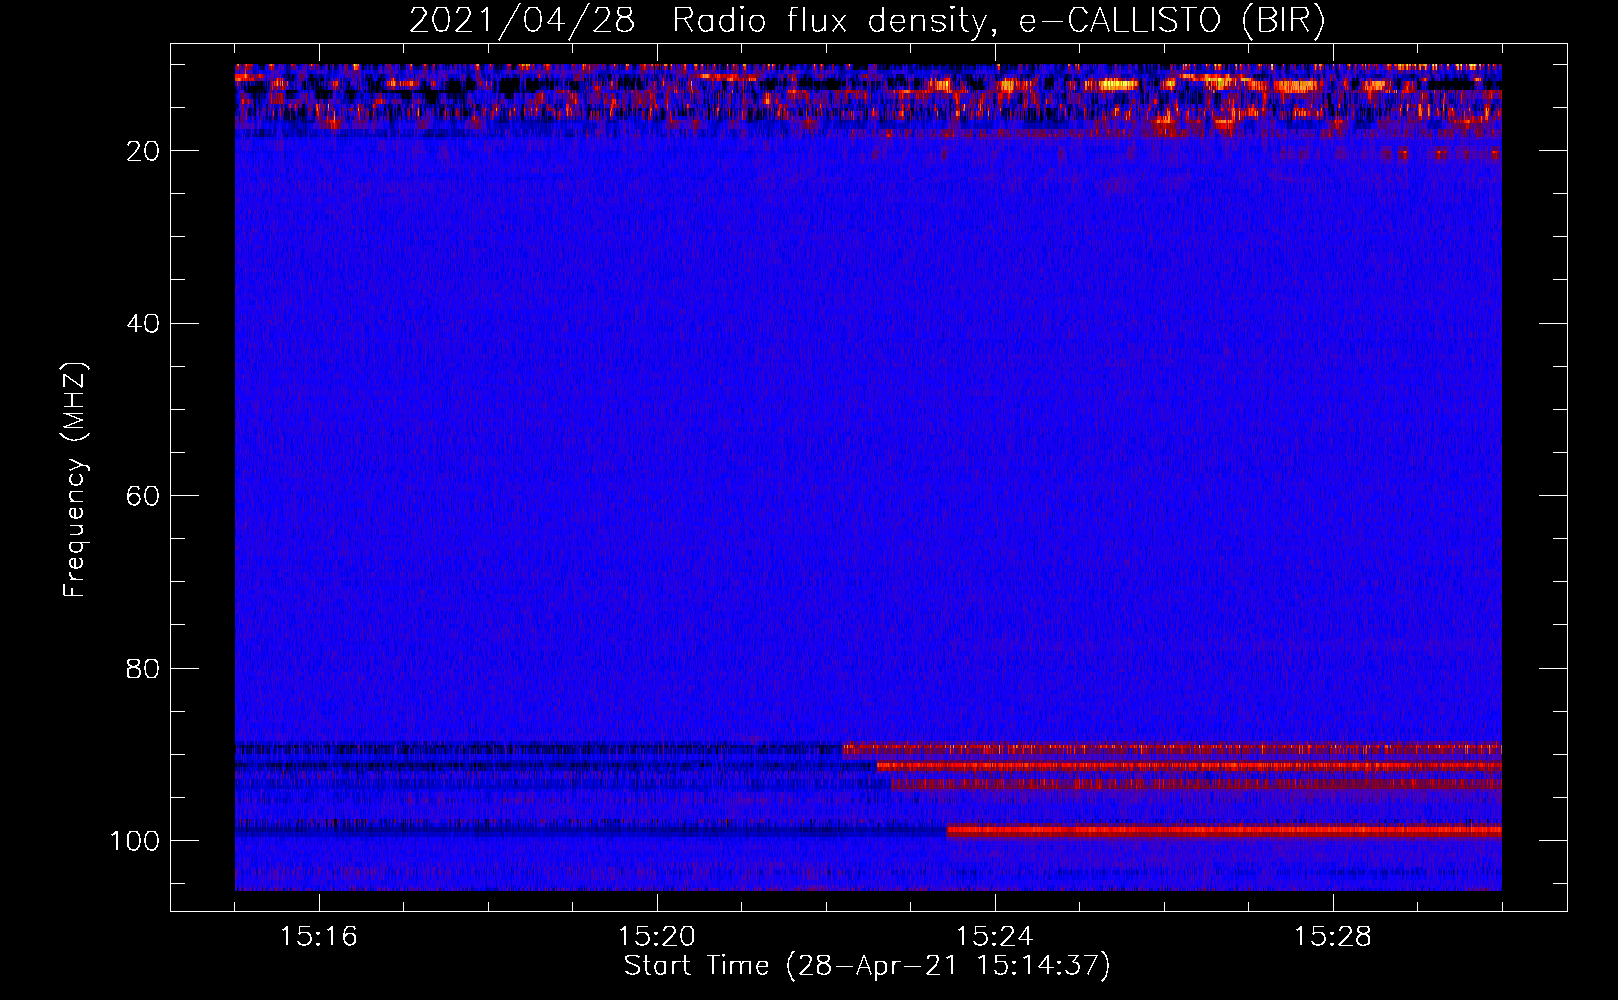
Task: Click the 'Frequency (MHZ)' axis label
Action: tap(75, 480)
